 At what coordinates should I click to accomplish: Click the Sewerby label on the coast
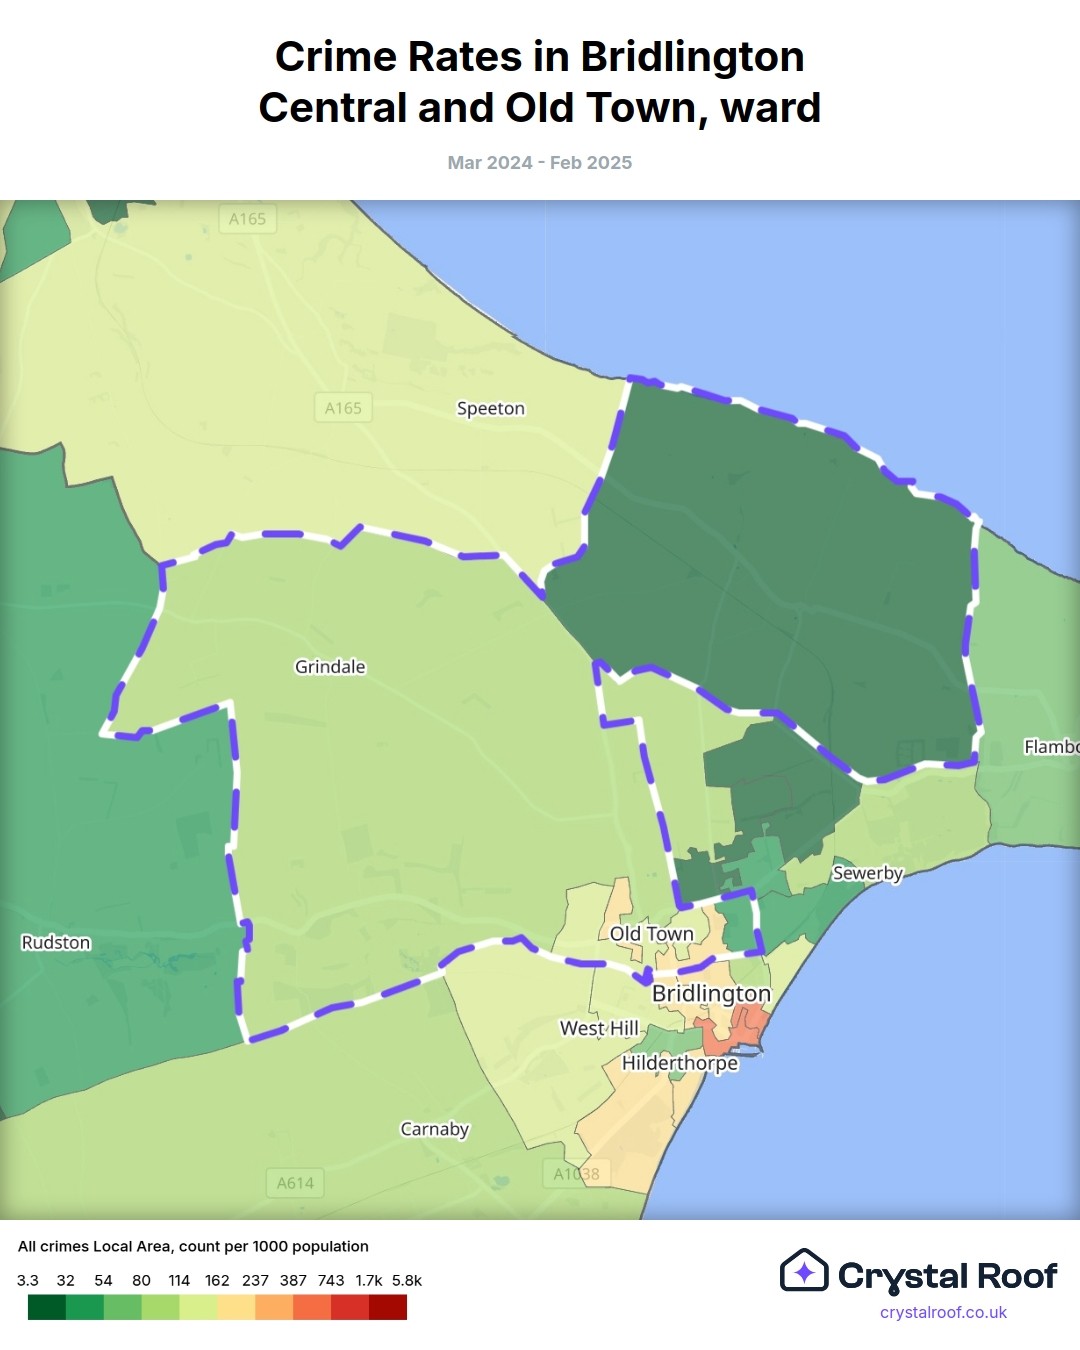(867, 873)
